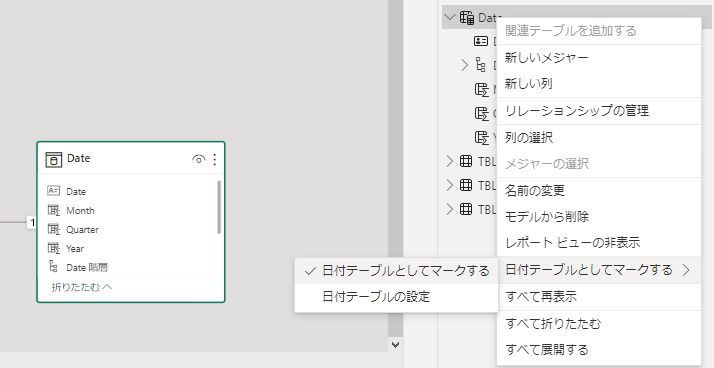The height and width of the screenshot is (368, 714).
Task: Choose 列の選択 menu entry
Action: 598,138
